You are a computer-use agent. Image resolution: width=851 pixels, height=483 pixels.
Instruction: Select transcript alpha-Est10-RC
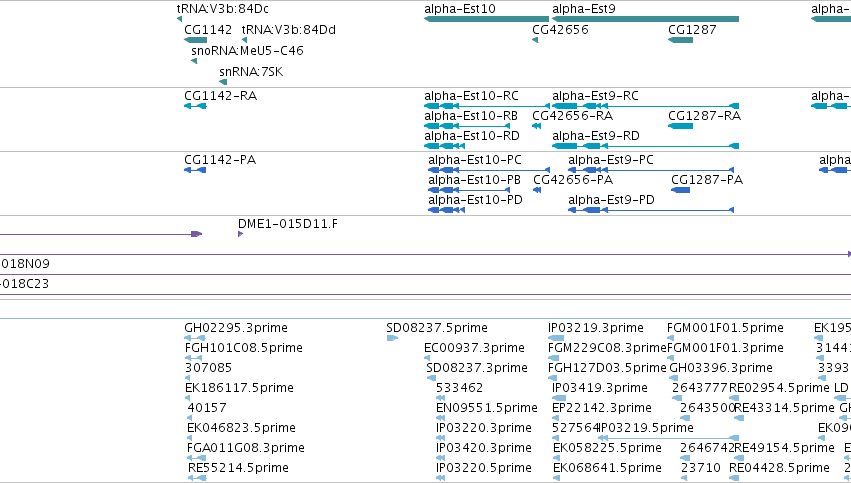tap(487, 106)
